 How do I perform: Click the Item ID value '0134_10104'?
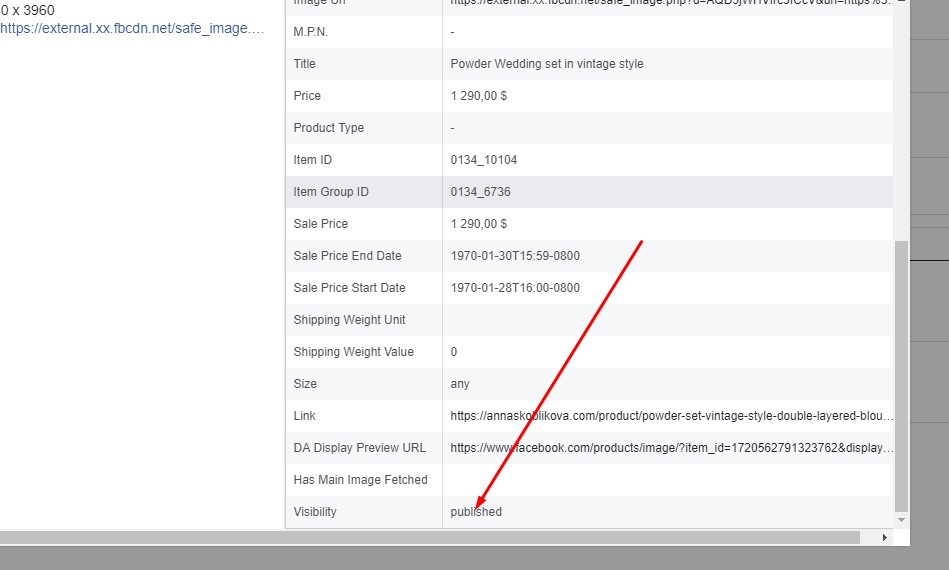pos(484,160)
